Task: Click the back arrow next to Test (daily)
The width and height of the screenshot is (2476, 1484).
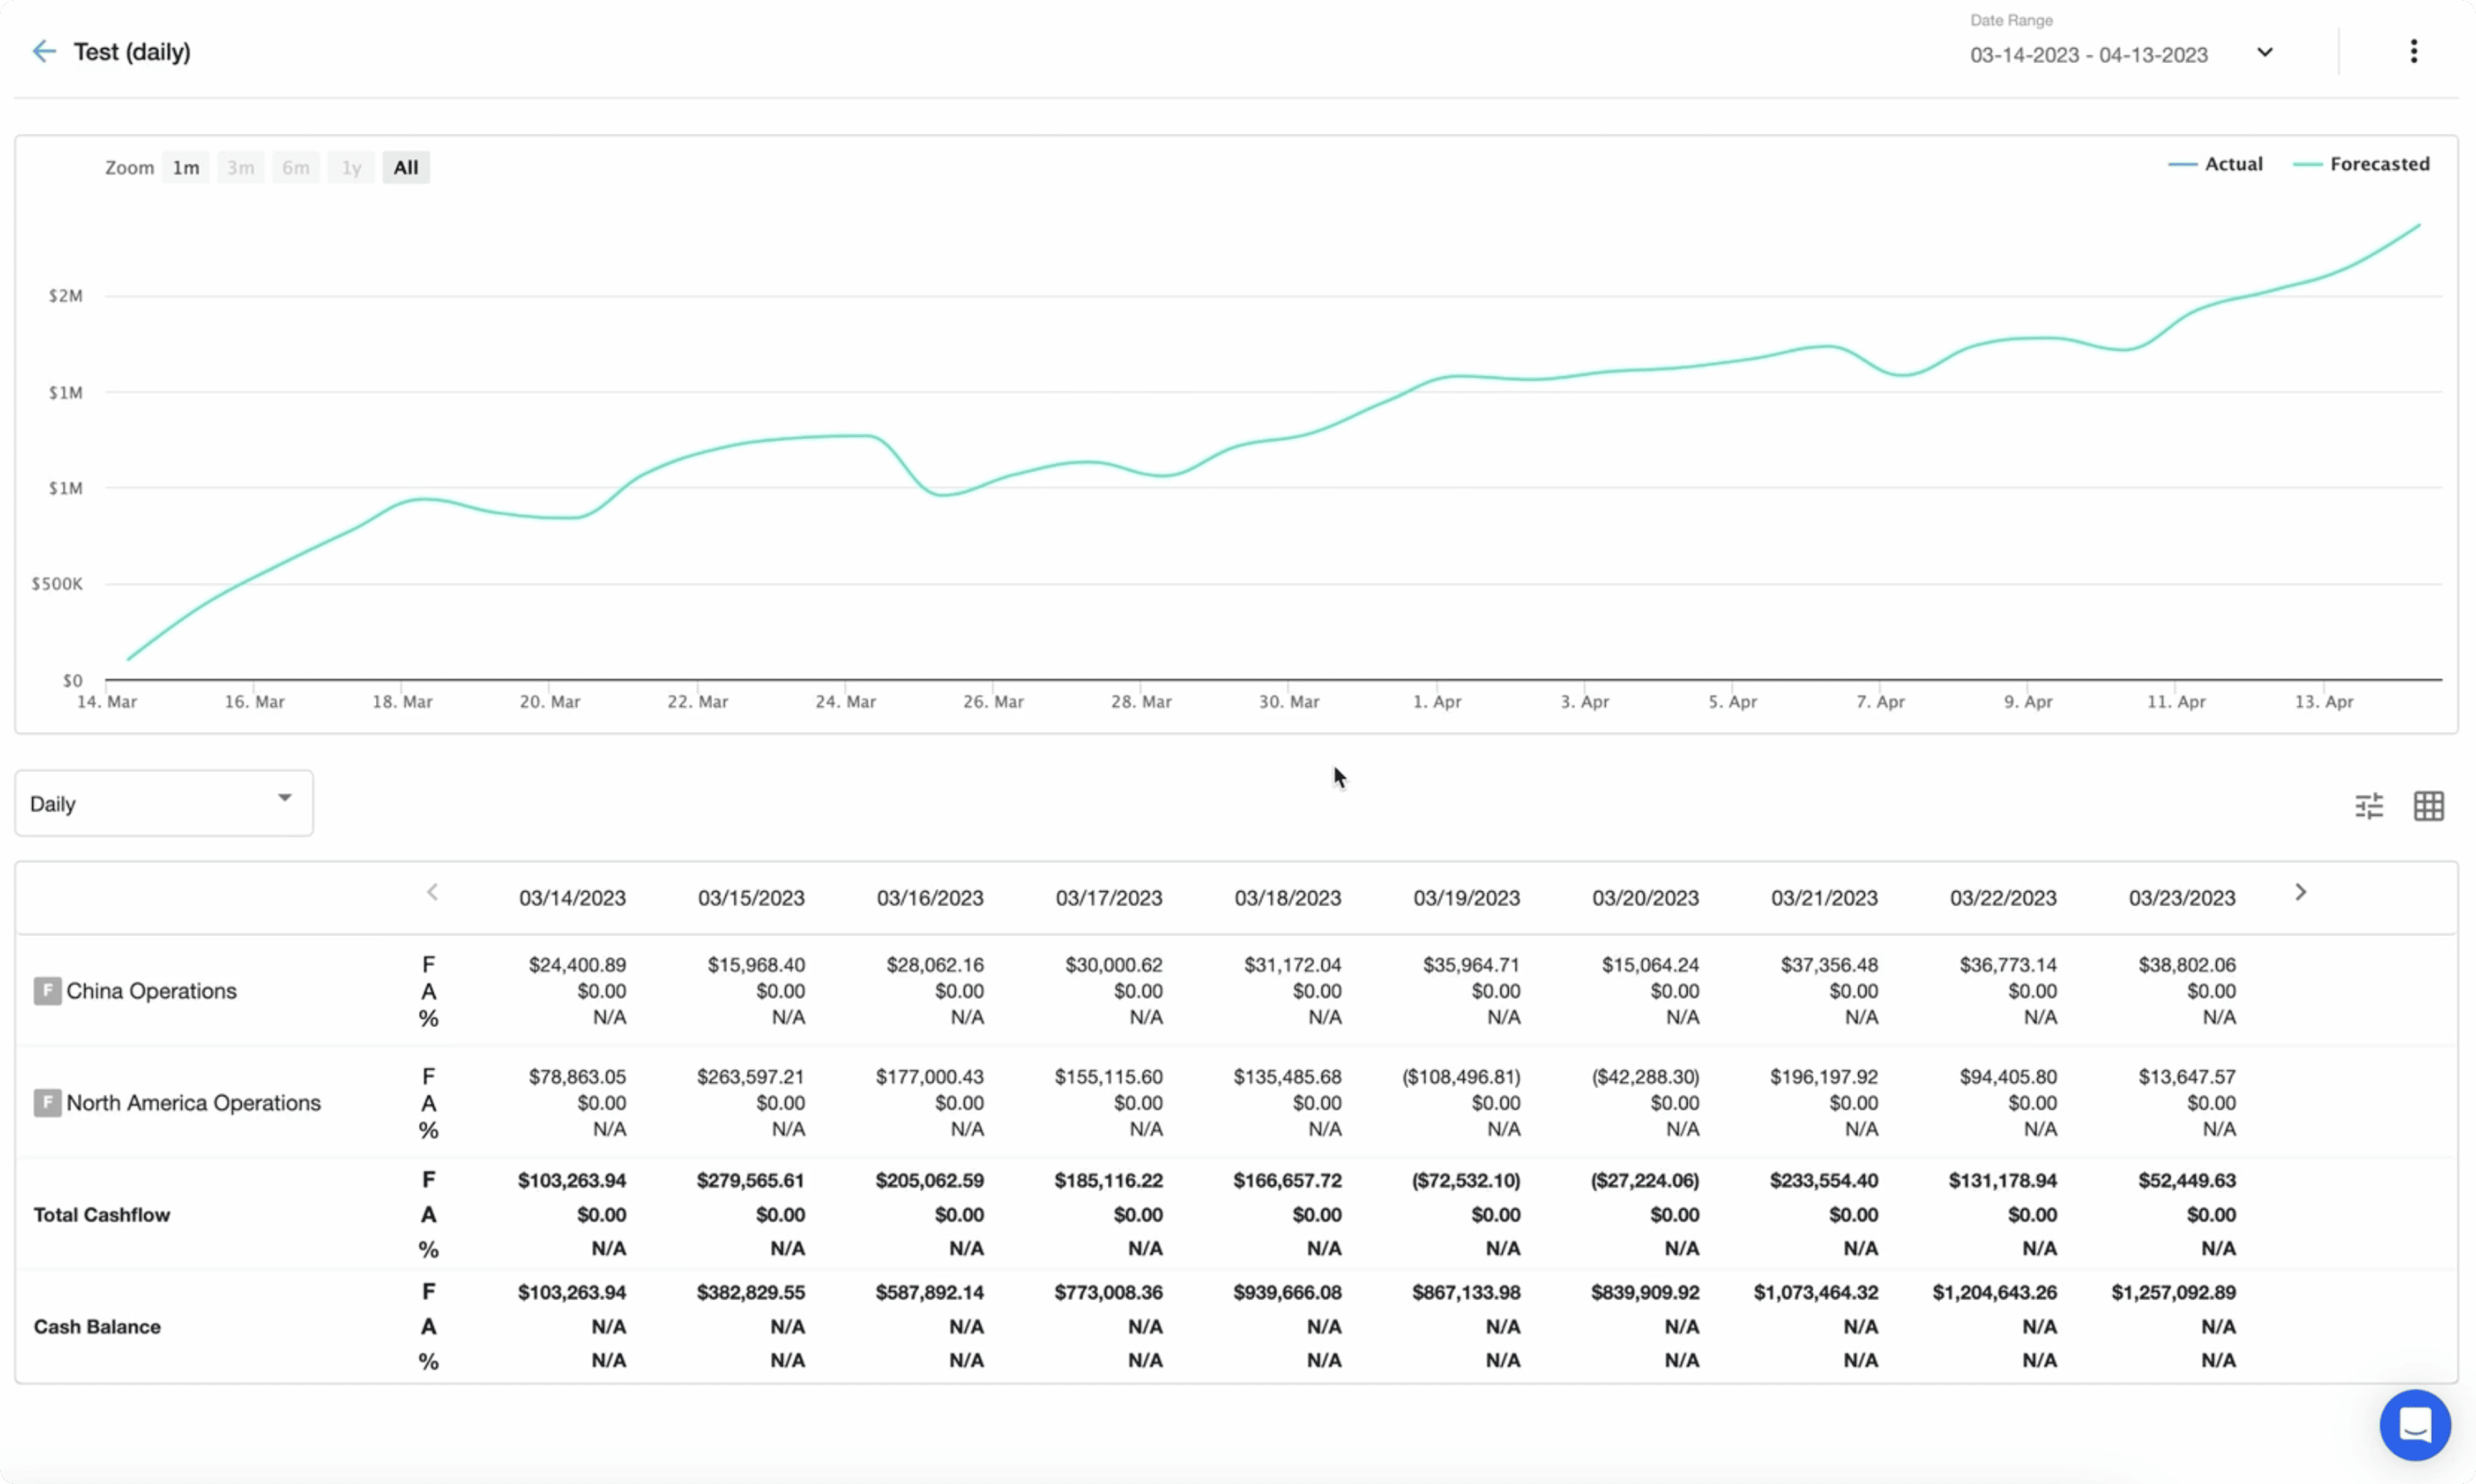Action: [x=43, y=51]
